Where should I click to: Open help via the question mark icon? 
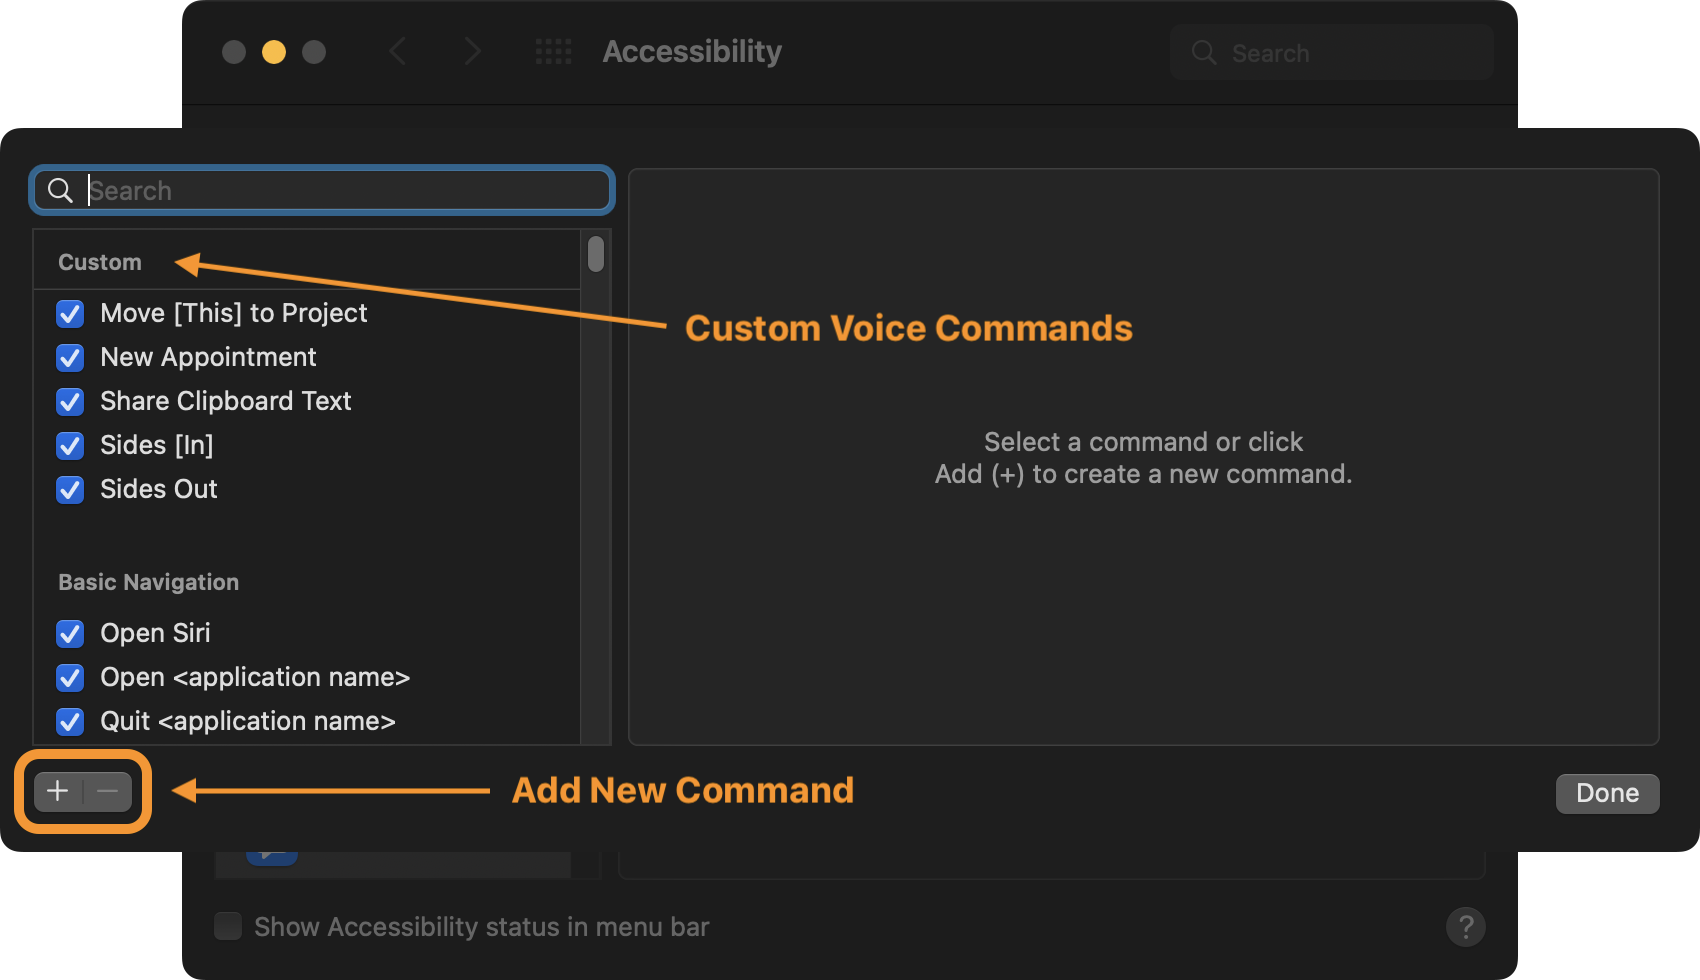coord(1466,927)
